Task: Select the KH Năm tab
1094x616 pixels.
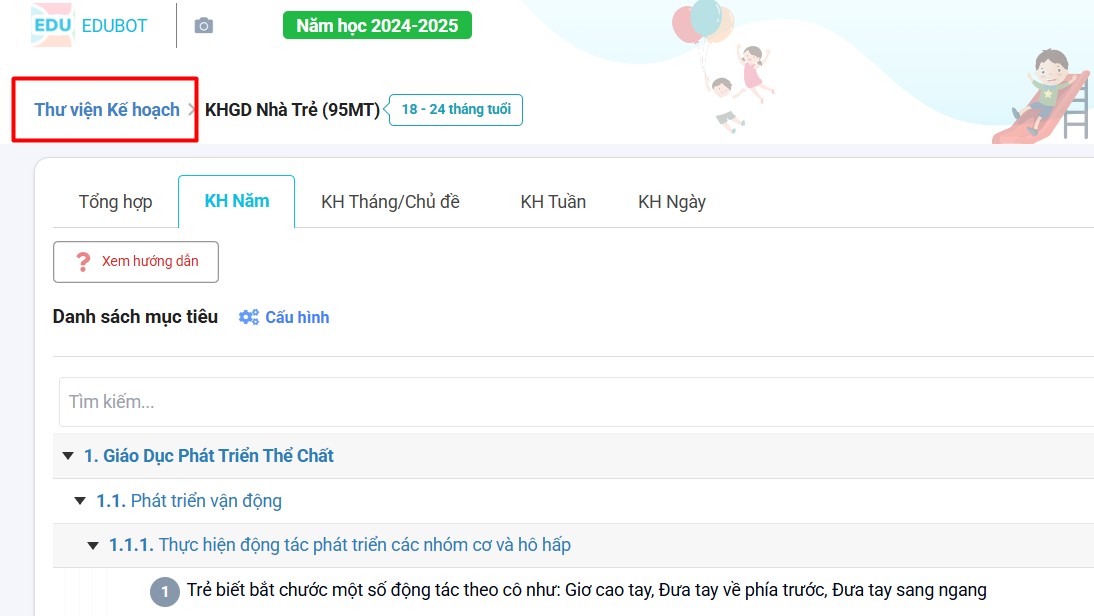Action: 236,202
